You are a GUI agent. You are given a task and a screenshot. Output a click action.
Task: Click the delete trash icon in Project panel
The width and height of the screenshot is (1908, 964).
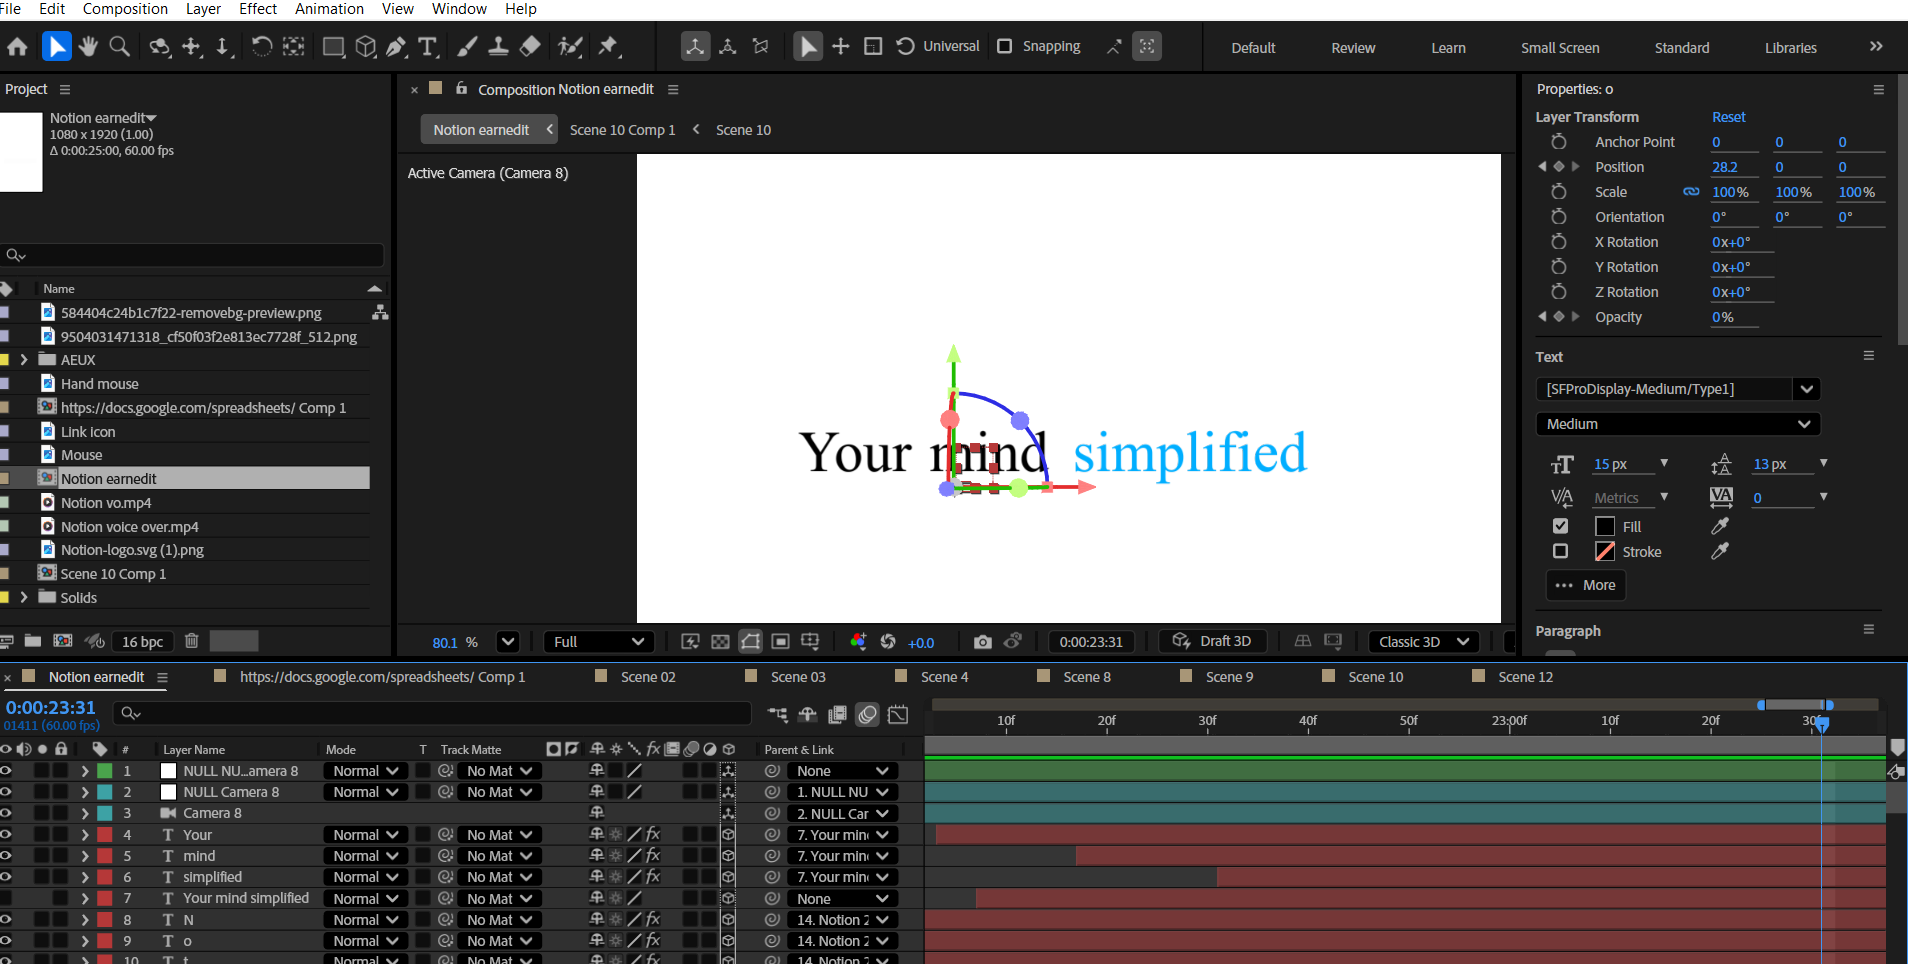(192, 641)
